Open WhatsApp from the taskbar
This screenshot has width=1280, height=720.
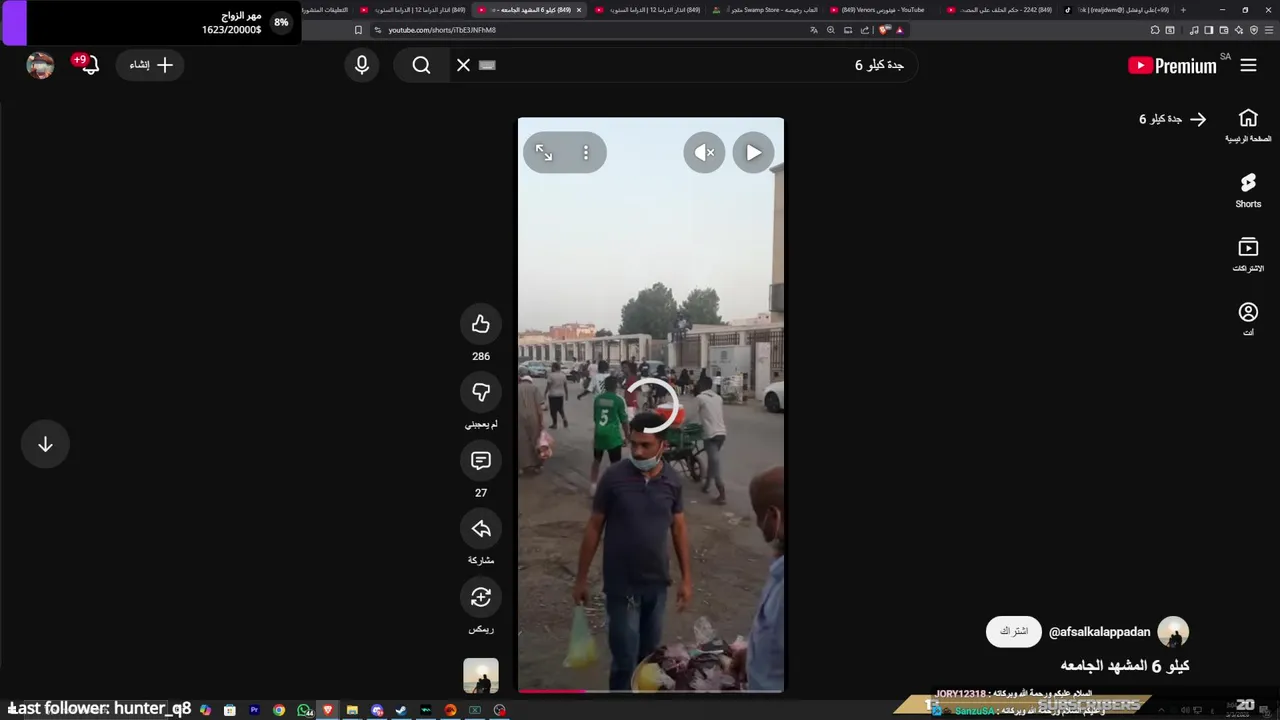[304, 710]
